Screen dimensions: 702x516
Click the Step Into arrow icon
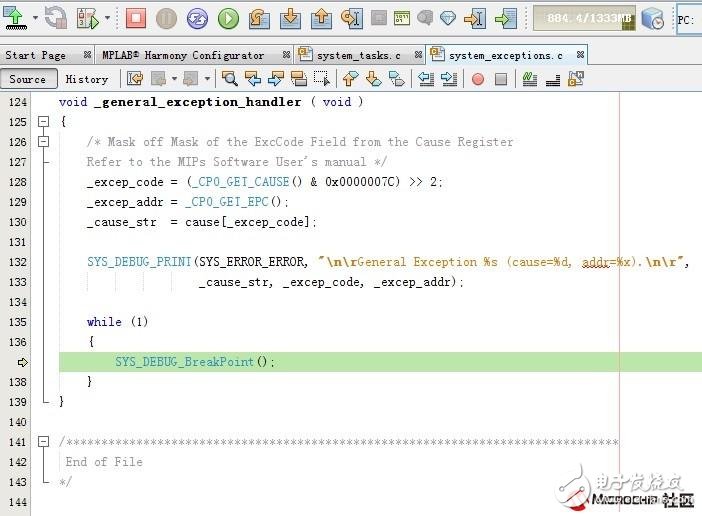coord(290,18)
